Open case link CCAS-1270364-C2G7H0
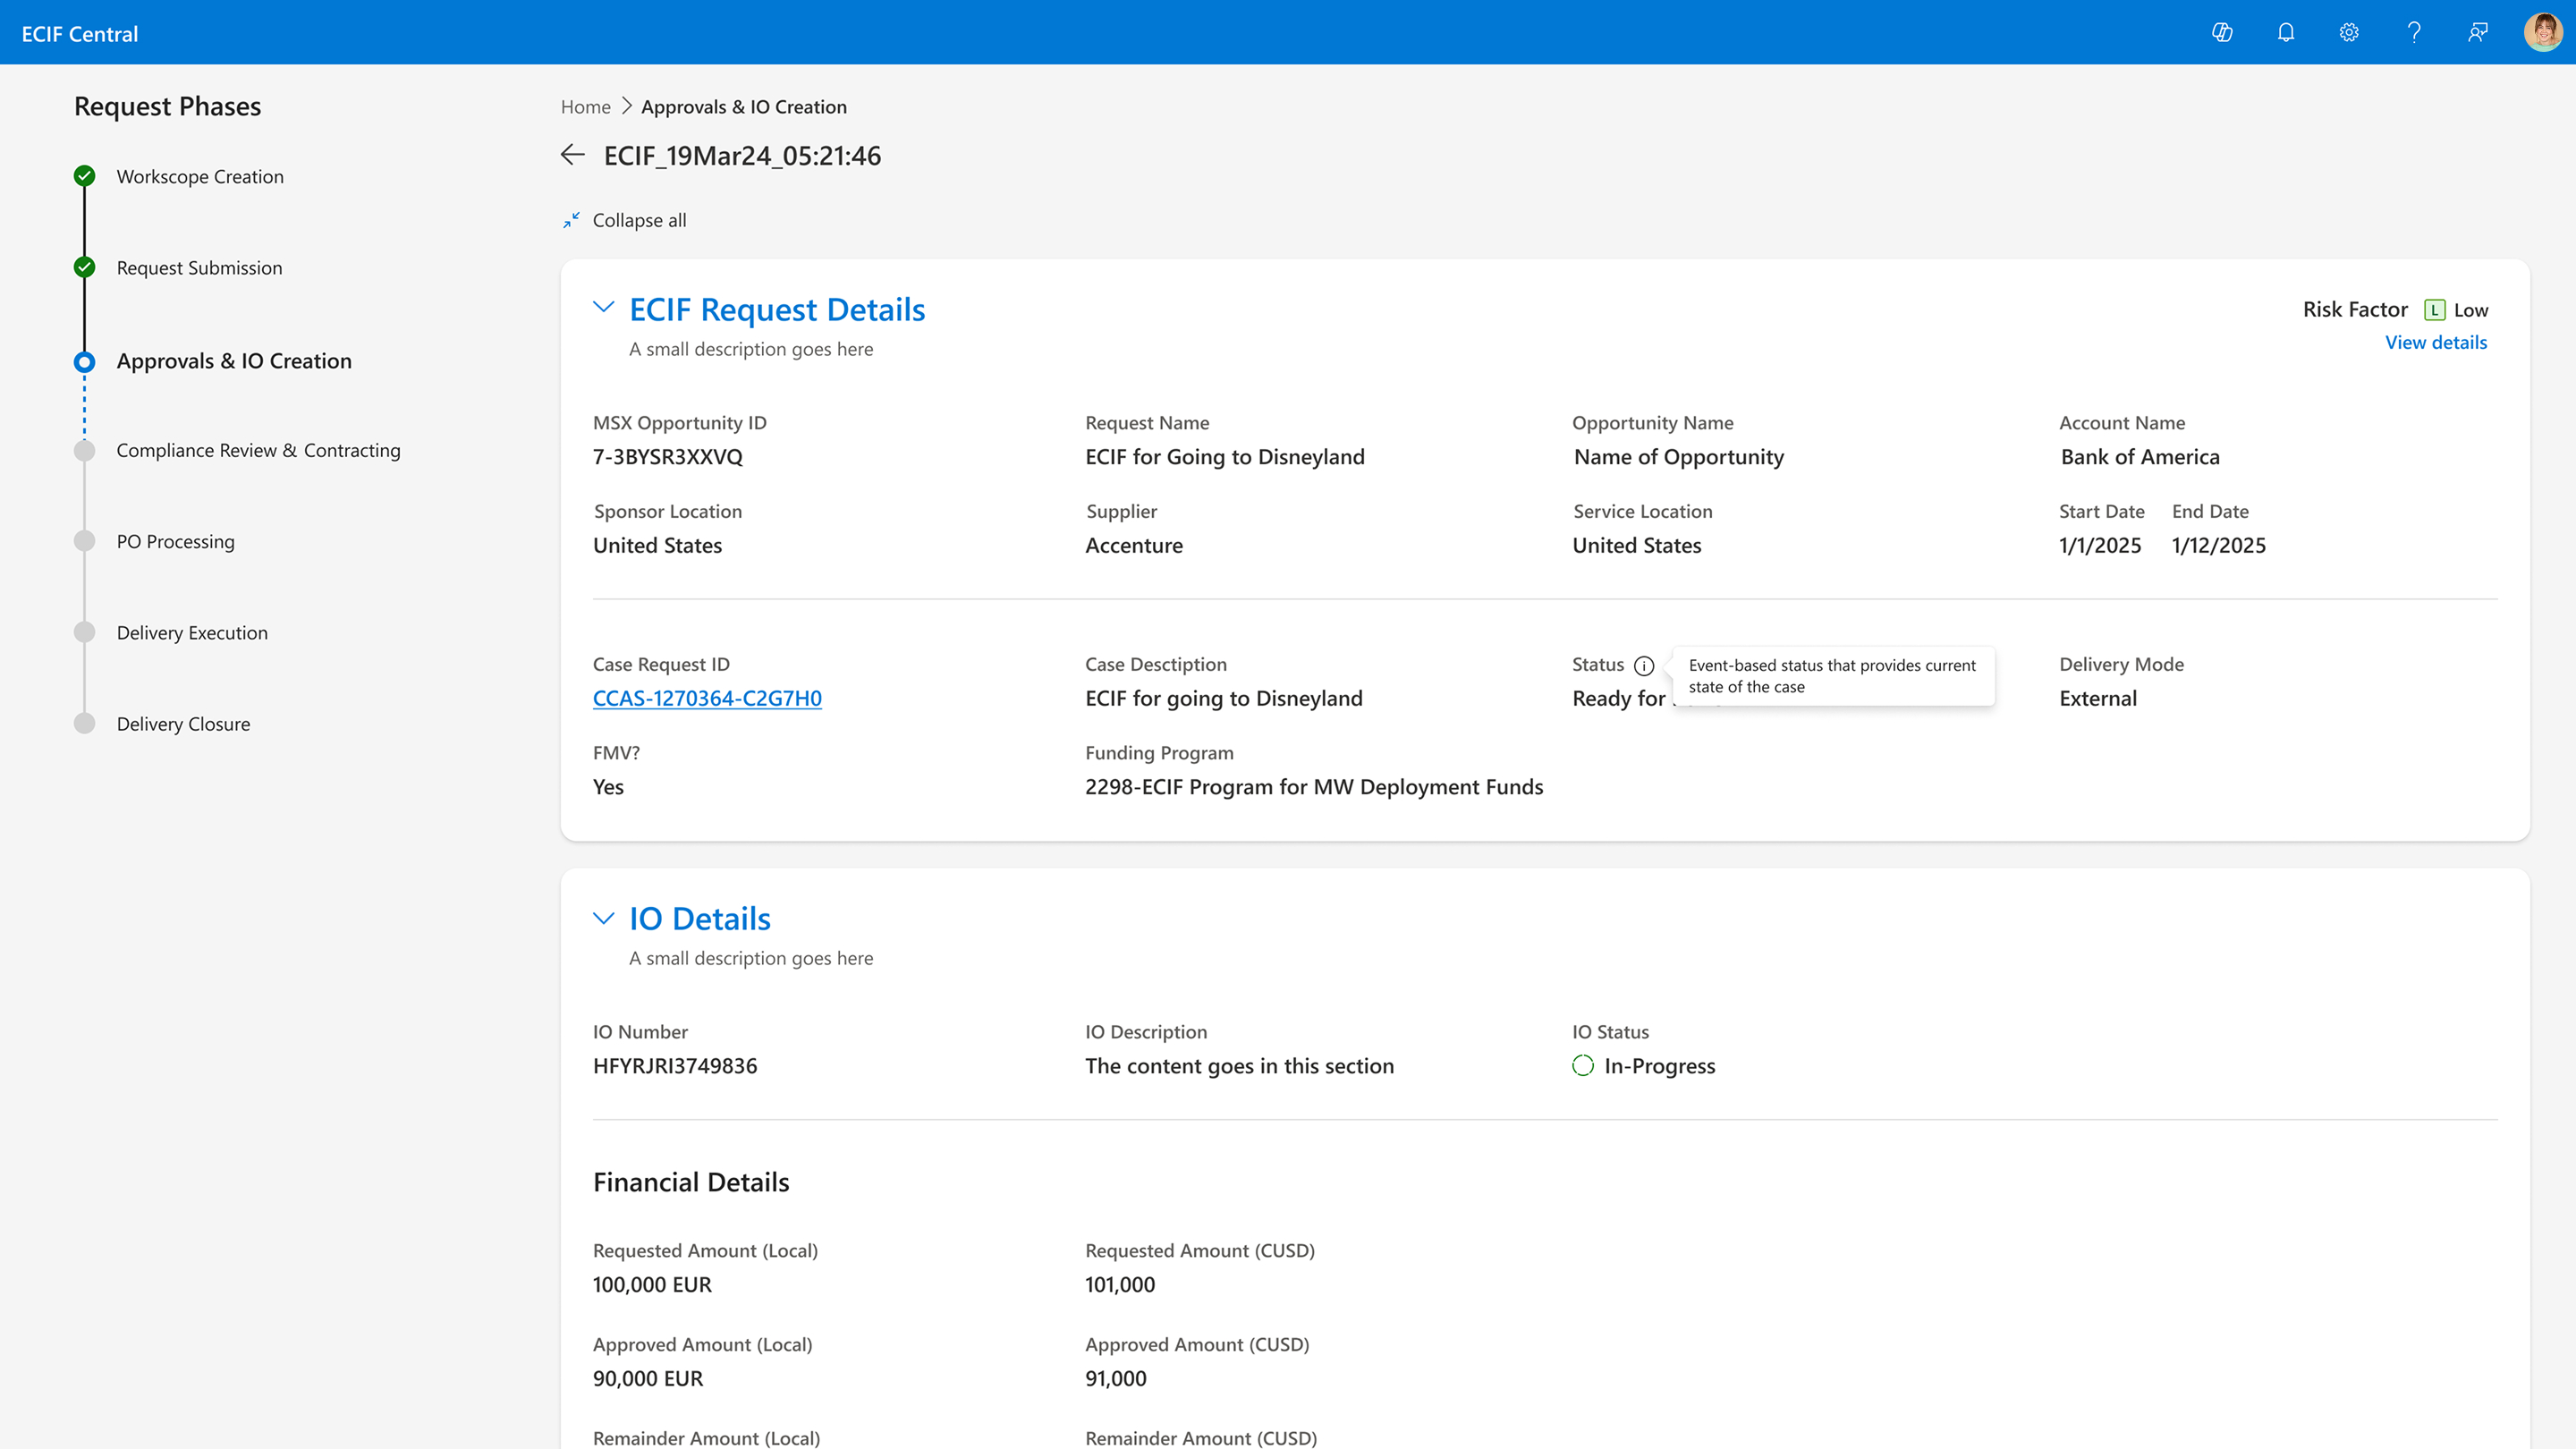The height and width of the screenshot is (1449, 2576). point(707,698)
